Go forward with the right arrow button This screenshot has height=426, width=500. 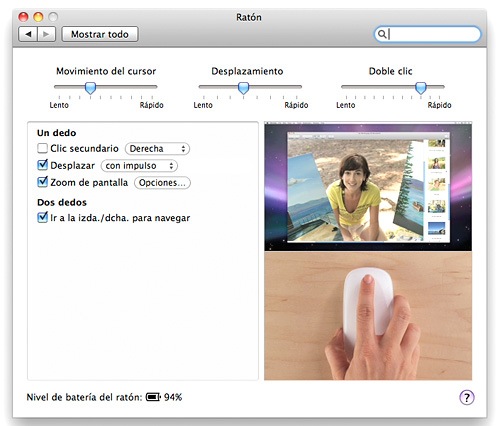coord(46,34)
